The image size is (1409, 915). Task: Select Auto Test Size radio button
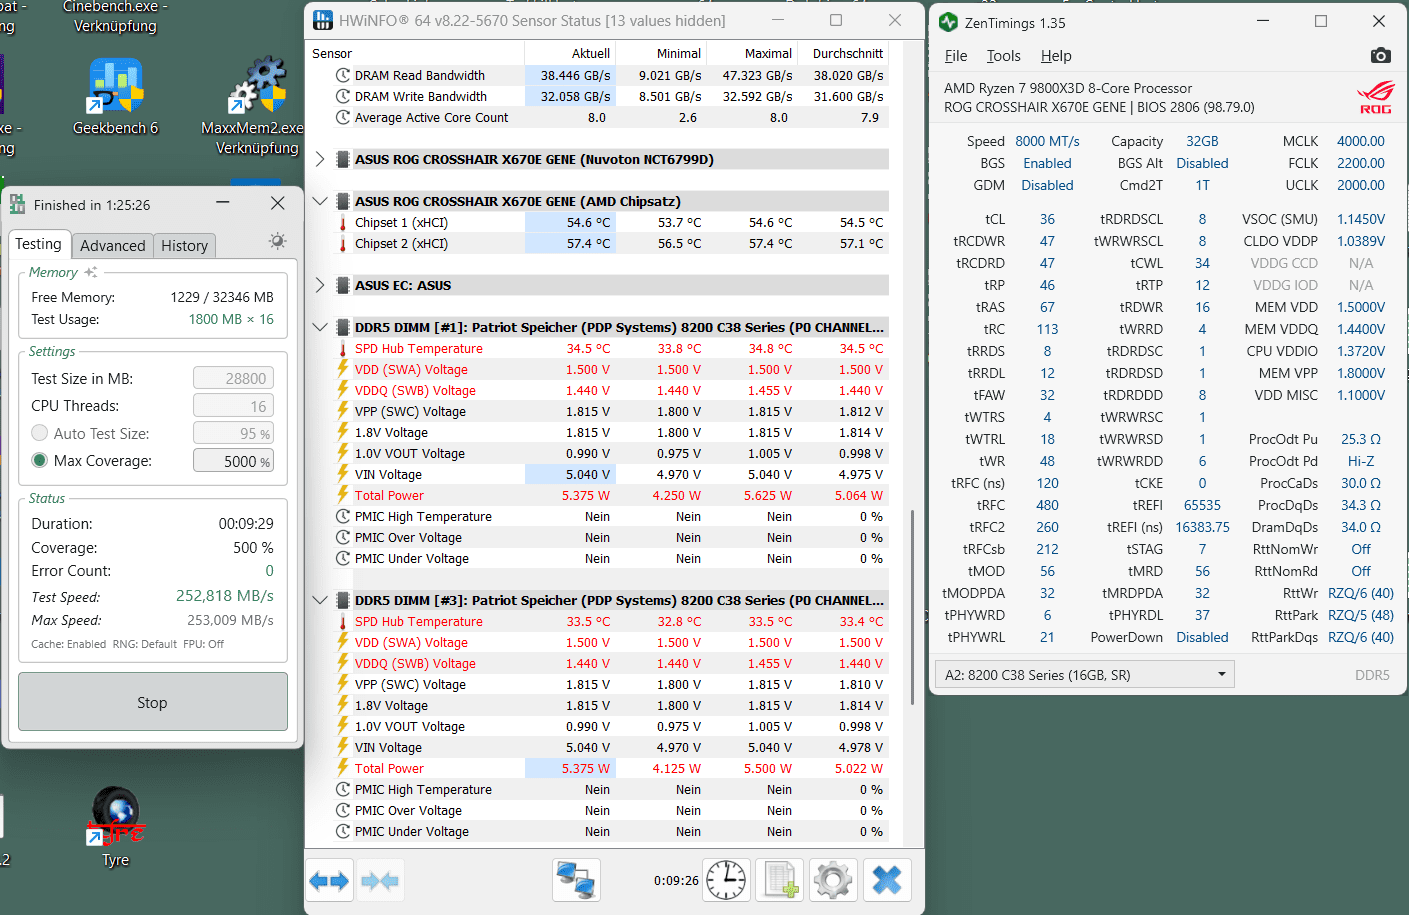40,433
